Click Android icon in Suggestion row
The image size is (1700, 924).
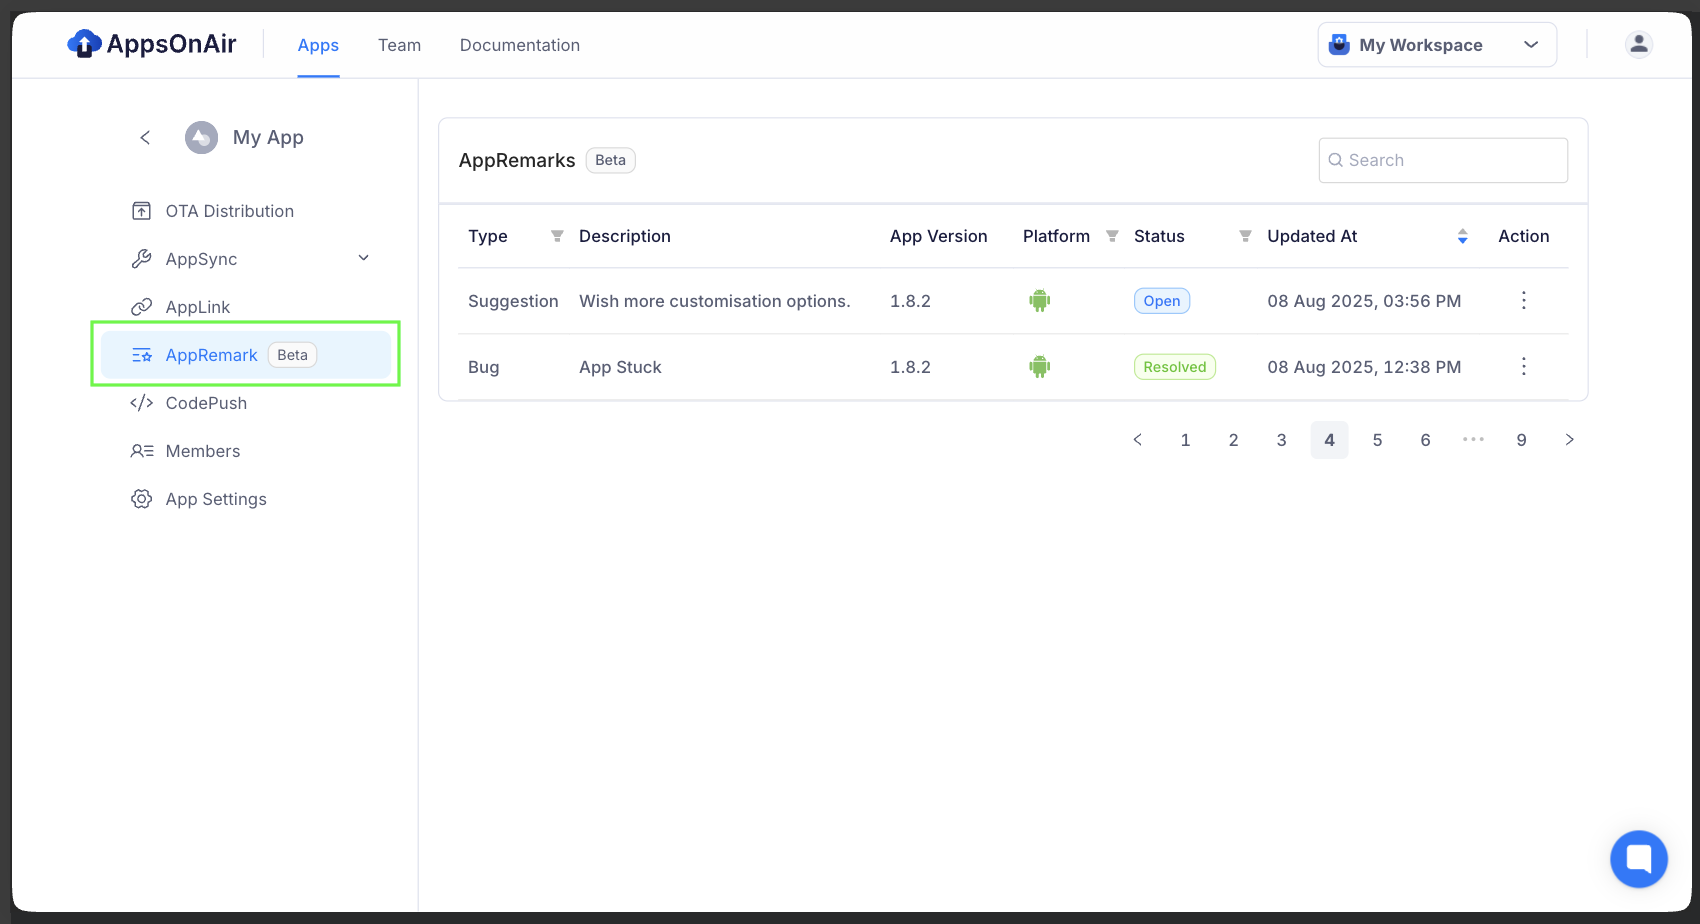(1040, 300)
